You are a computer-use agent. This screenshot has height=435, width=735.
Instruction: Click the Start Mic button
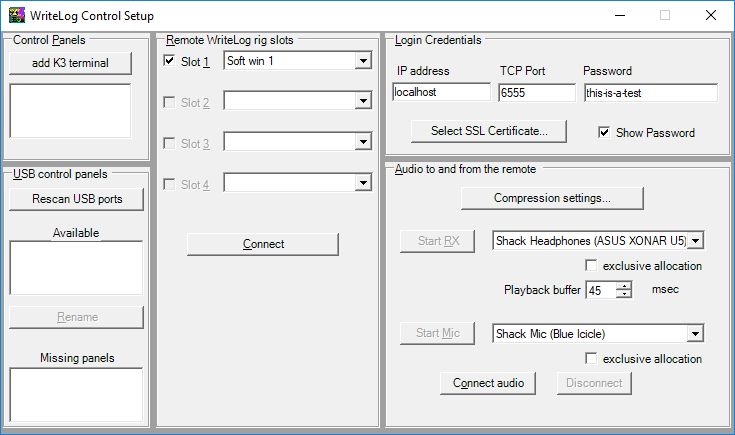click(438, 333)
